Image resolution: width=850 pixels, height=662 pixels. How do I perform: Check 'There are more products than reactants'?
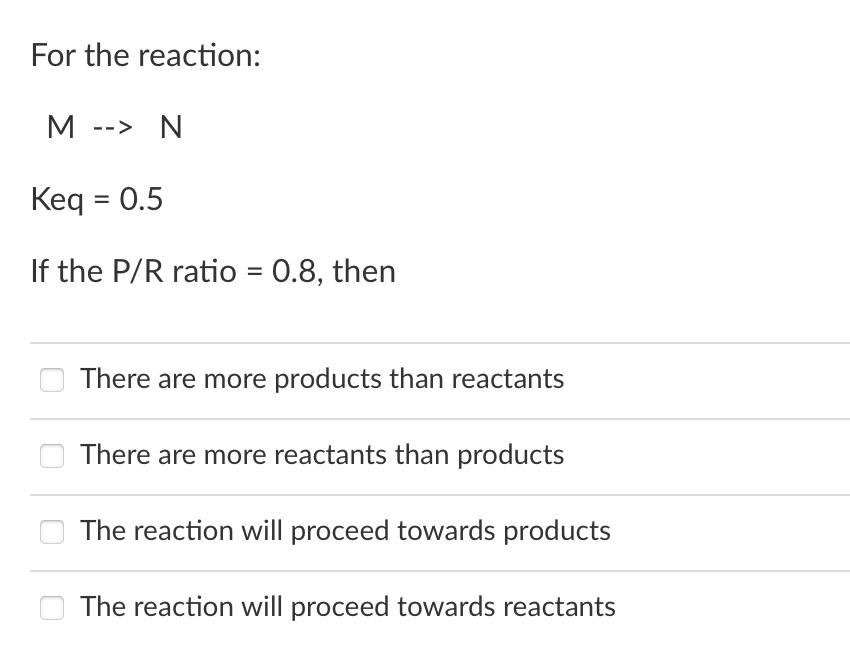click(52, 380)
